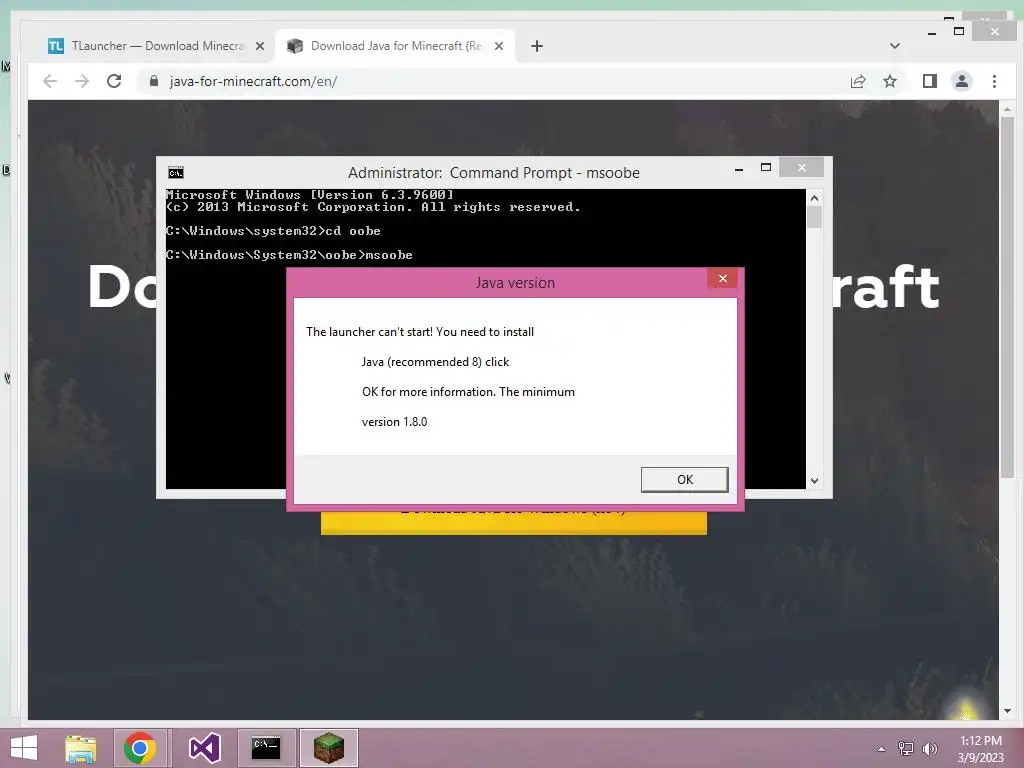Reload the current page
This screenshot has height=768, width=1024.
[114, 81]
